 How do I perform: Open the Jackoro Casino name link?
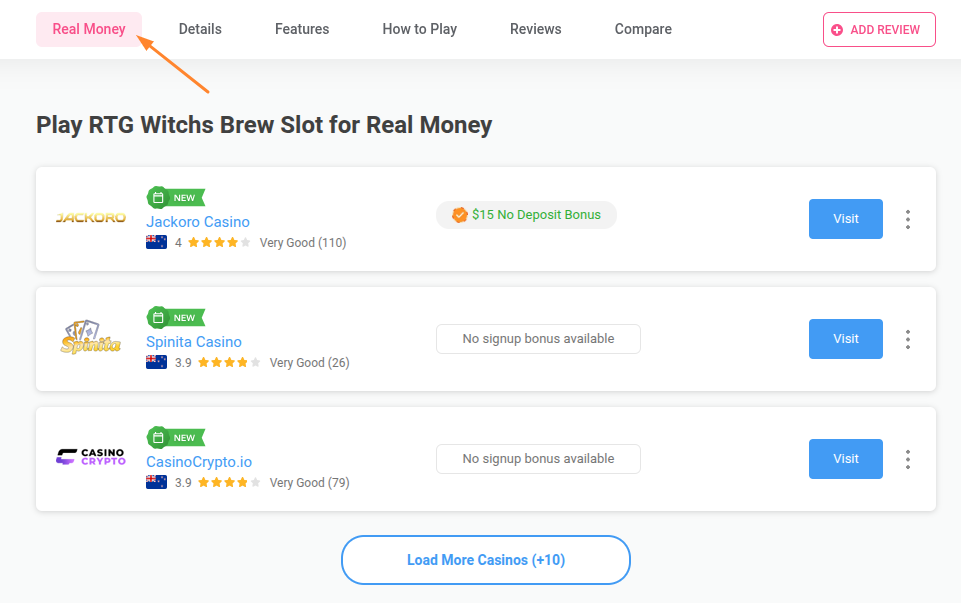tap(198, 222)
